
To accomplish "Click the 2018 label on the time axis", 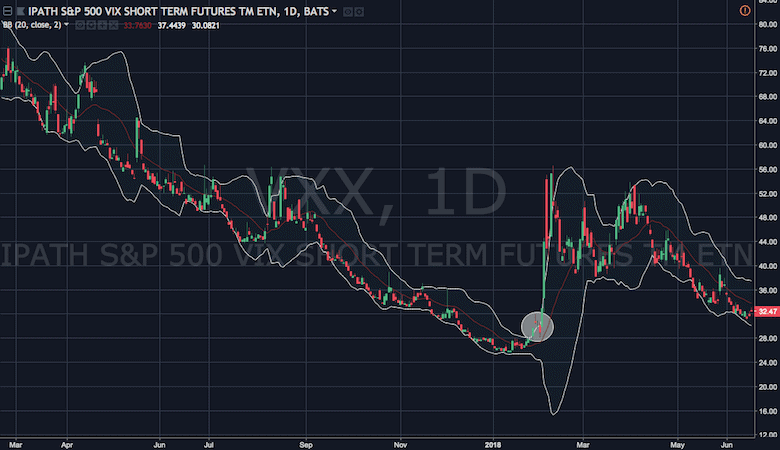I will [x=493, y=445].
